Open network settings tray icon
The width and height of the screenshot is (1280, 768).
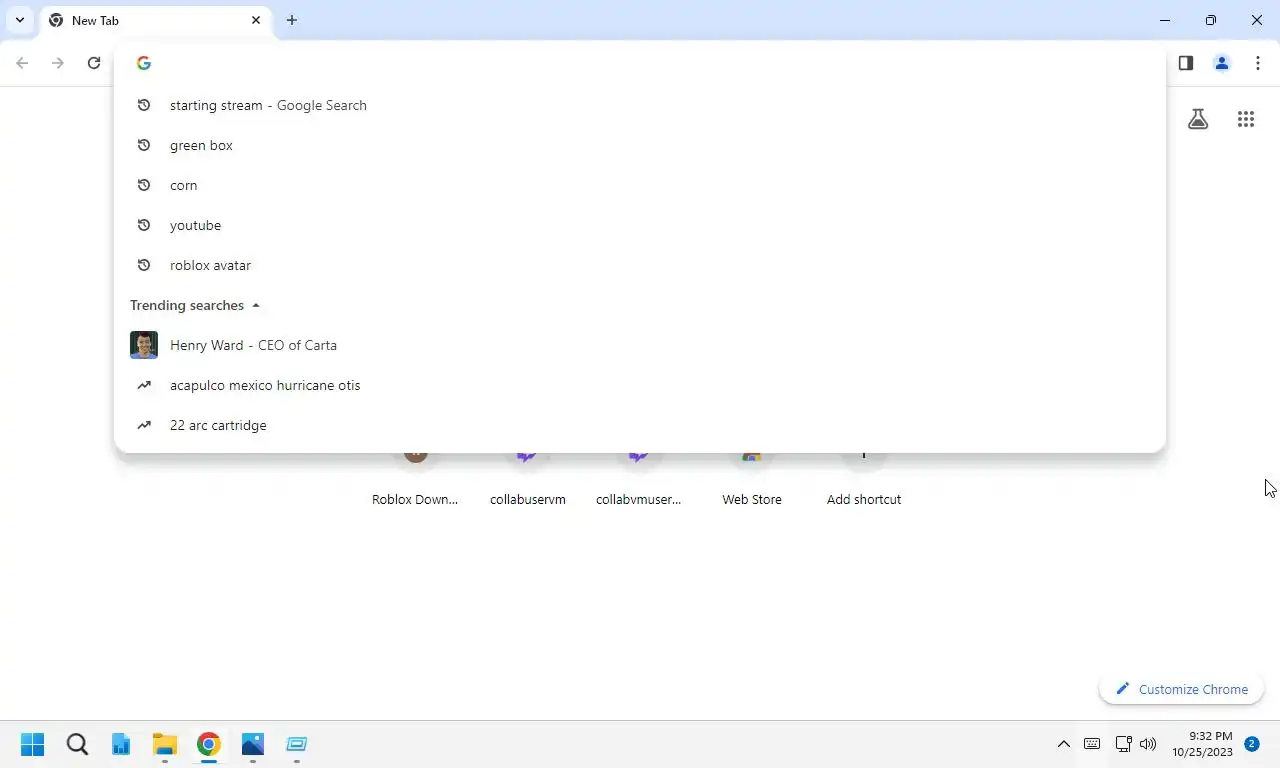click(x=1123, y=744)
